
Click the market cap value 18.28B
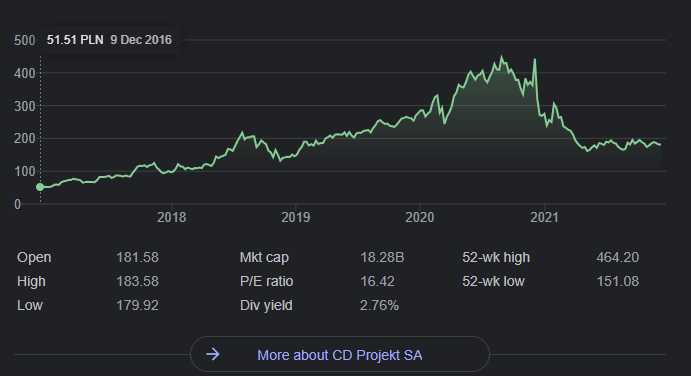coord(382,257)
